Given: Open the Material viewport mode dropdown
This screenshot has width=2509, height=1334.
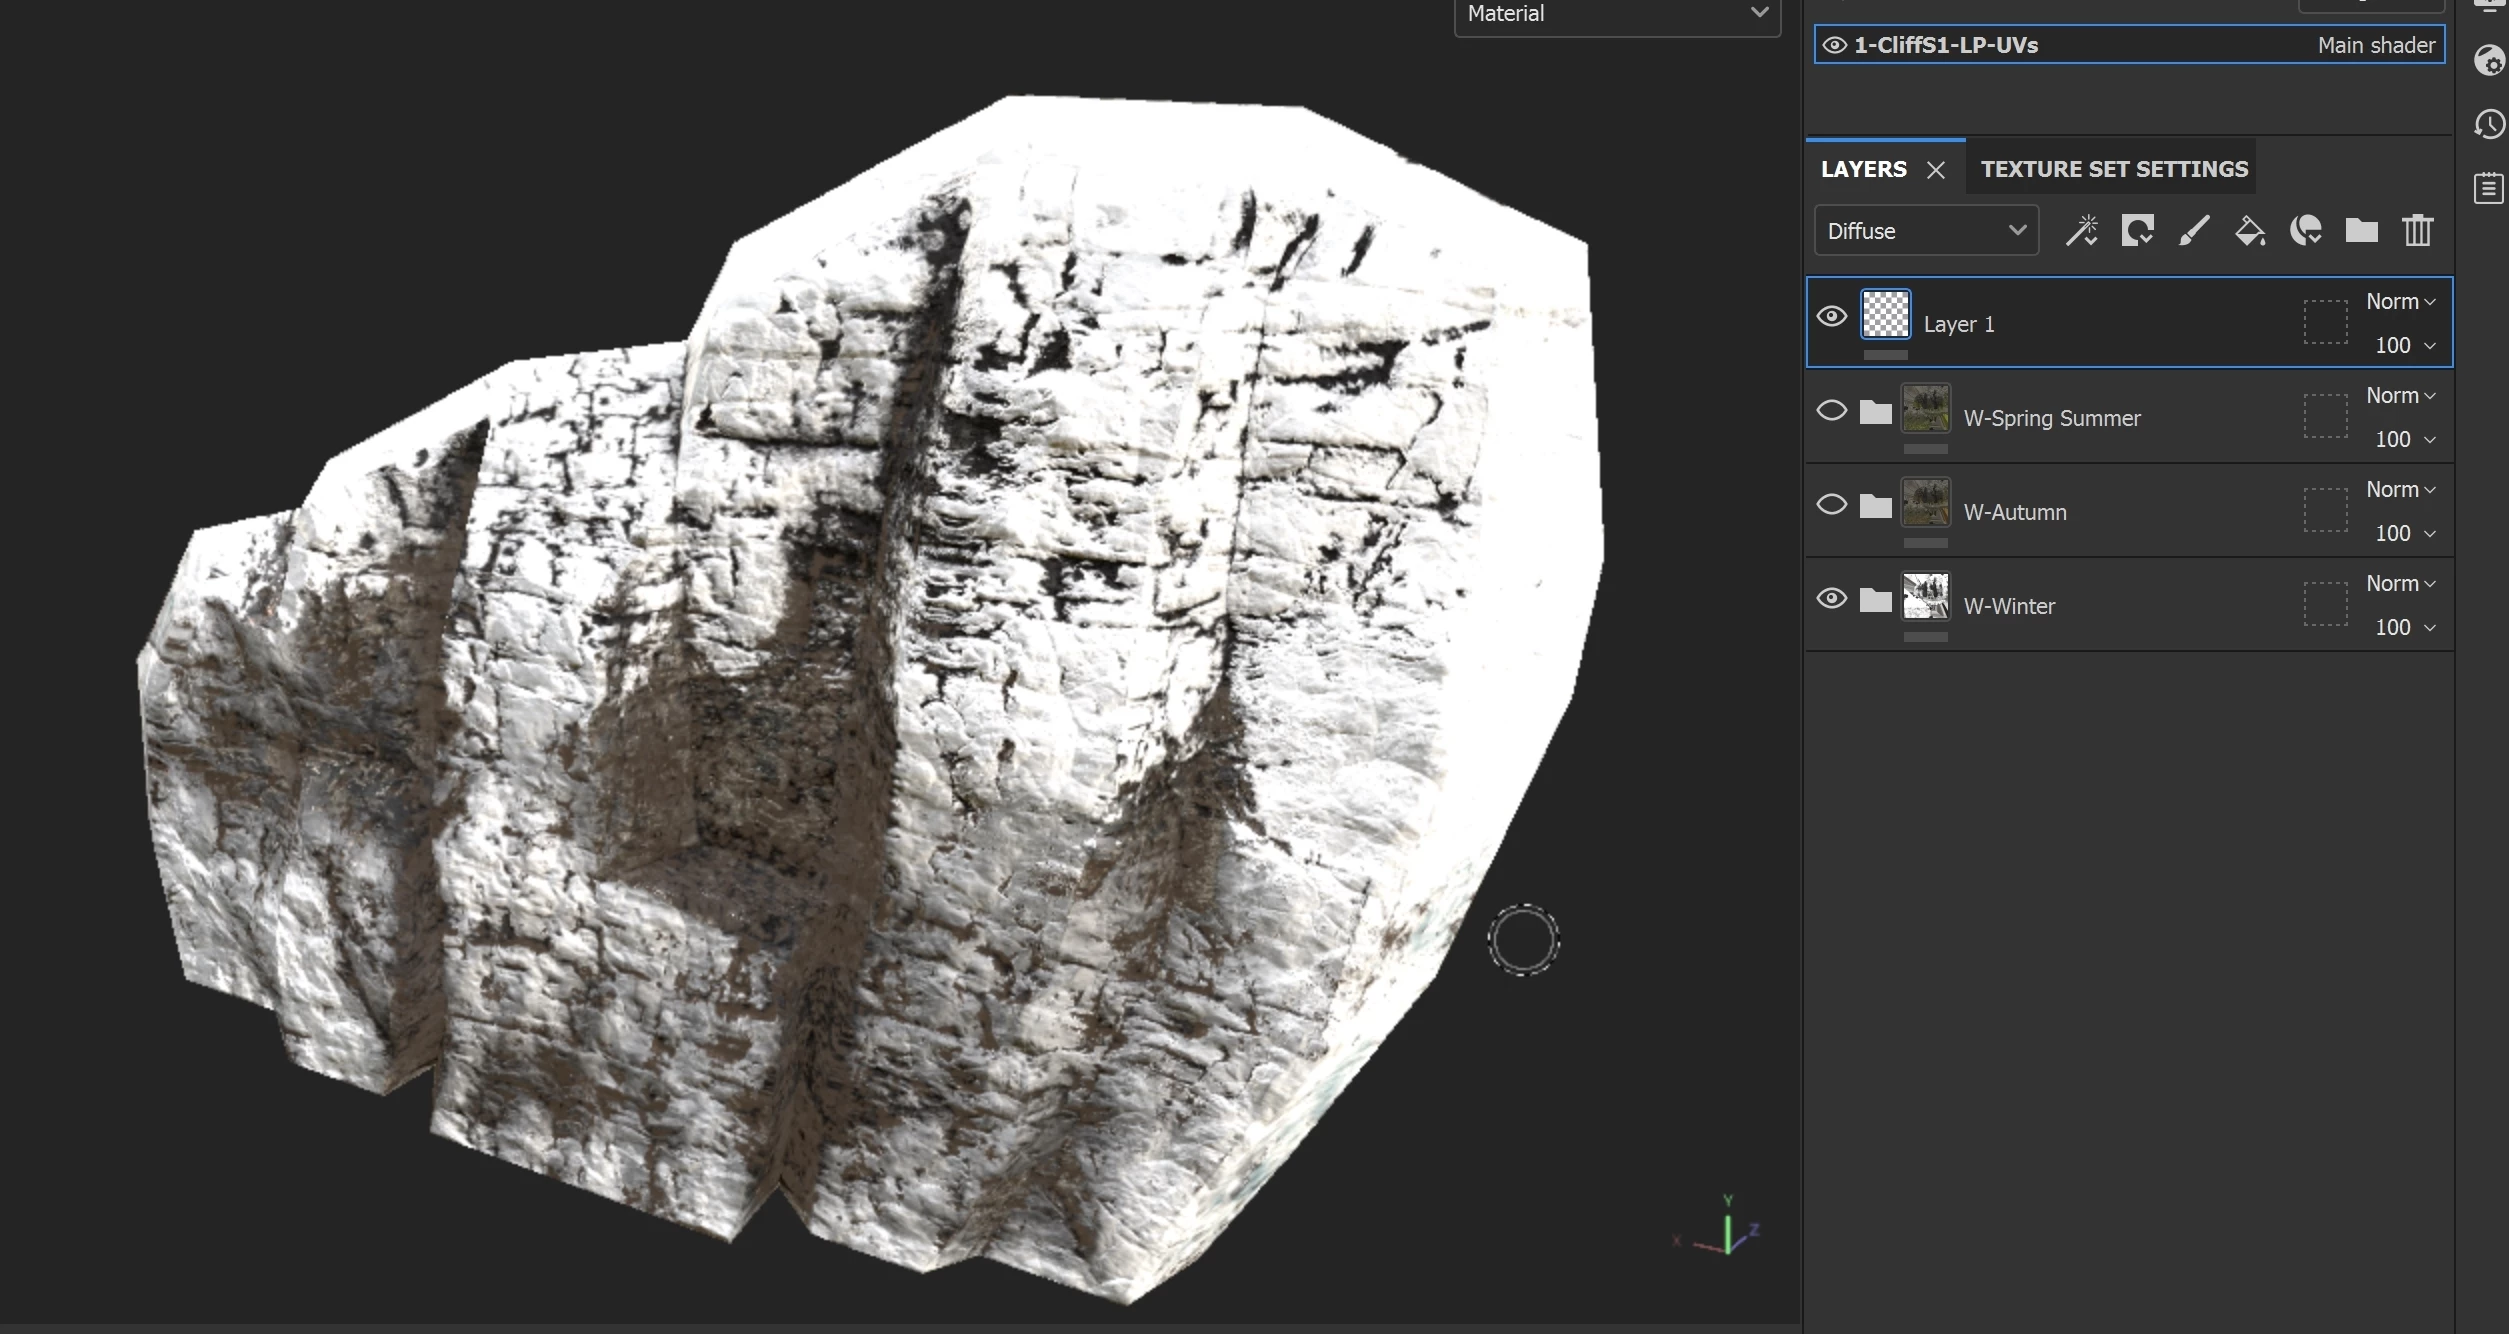Looking at the screenshot, I should pos(1616,14).
